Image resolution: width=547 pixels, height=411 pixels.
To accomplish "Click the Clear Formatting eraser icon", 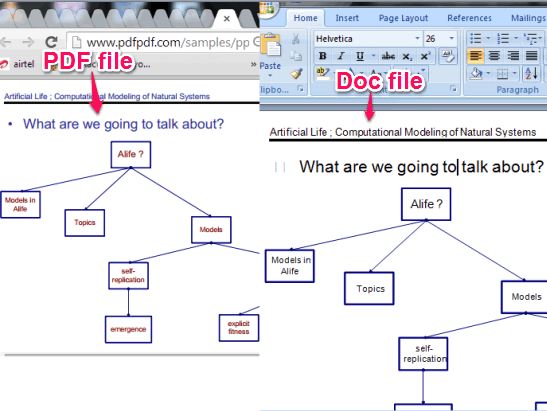I will tap(448, 56).
